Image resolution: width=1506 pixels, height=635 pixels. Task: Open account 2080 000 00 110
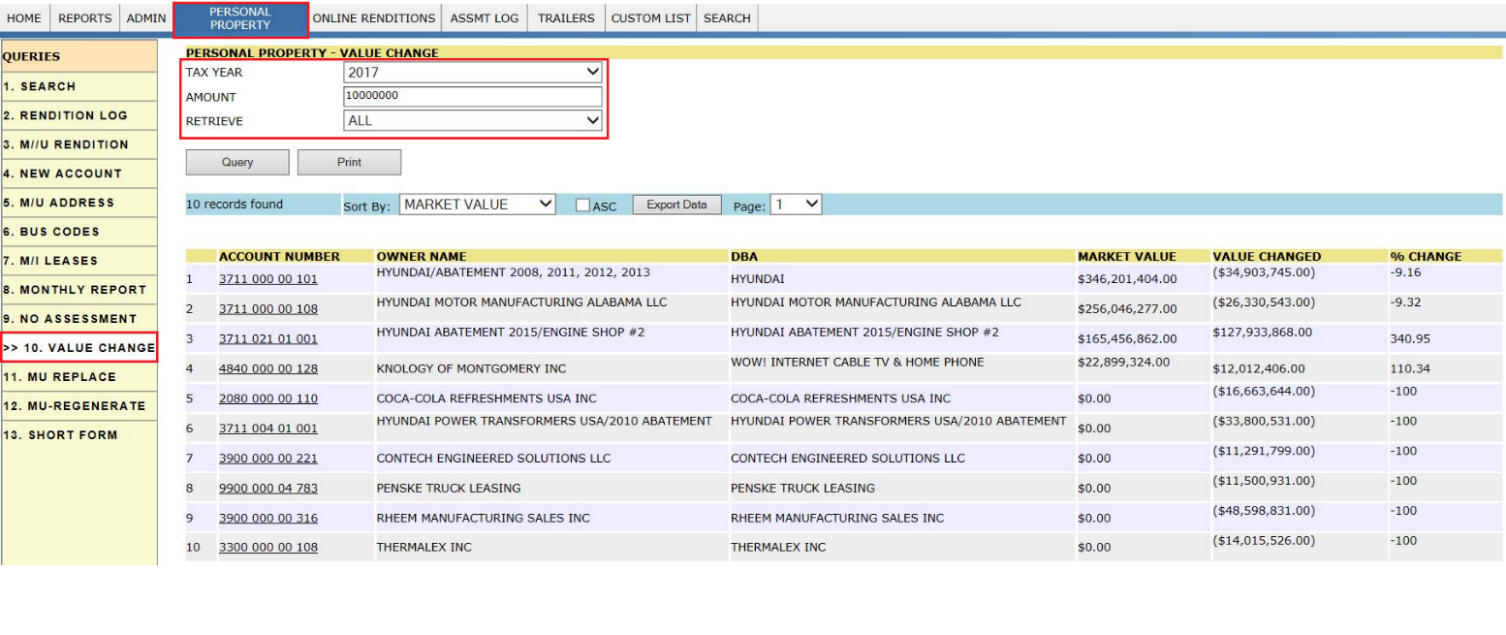tap(268, 398)
